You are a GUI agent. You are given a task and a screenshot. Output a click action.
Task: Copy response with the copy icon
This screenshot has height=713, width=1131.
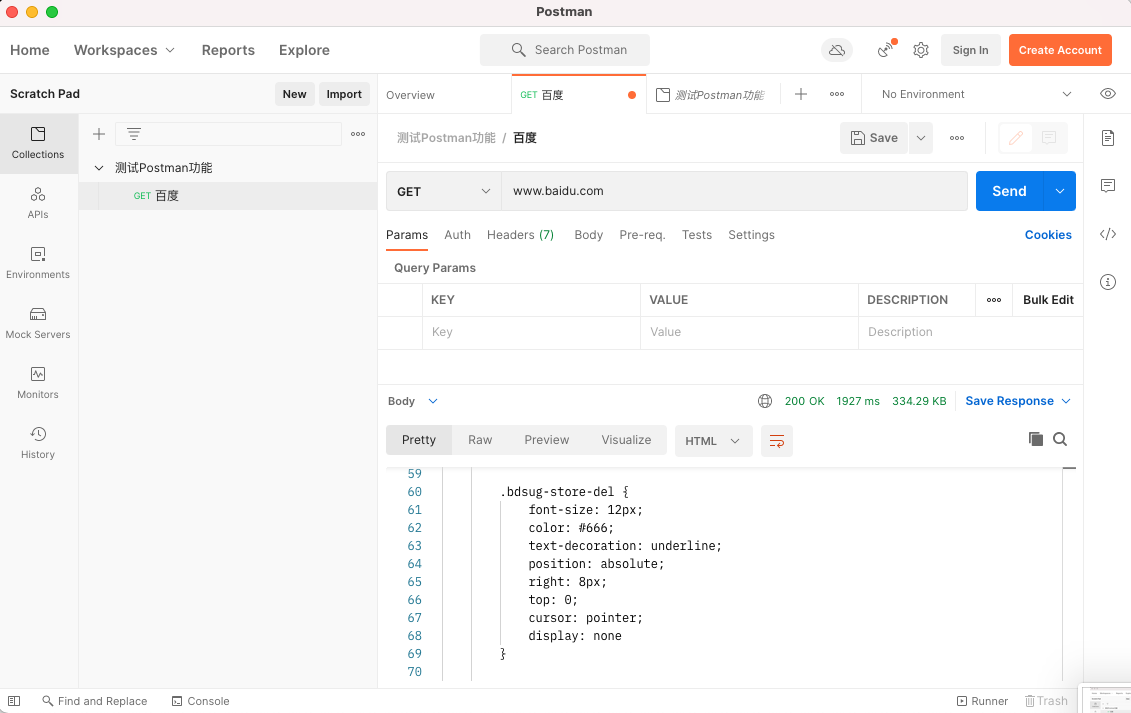tap(1036, 439)
